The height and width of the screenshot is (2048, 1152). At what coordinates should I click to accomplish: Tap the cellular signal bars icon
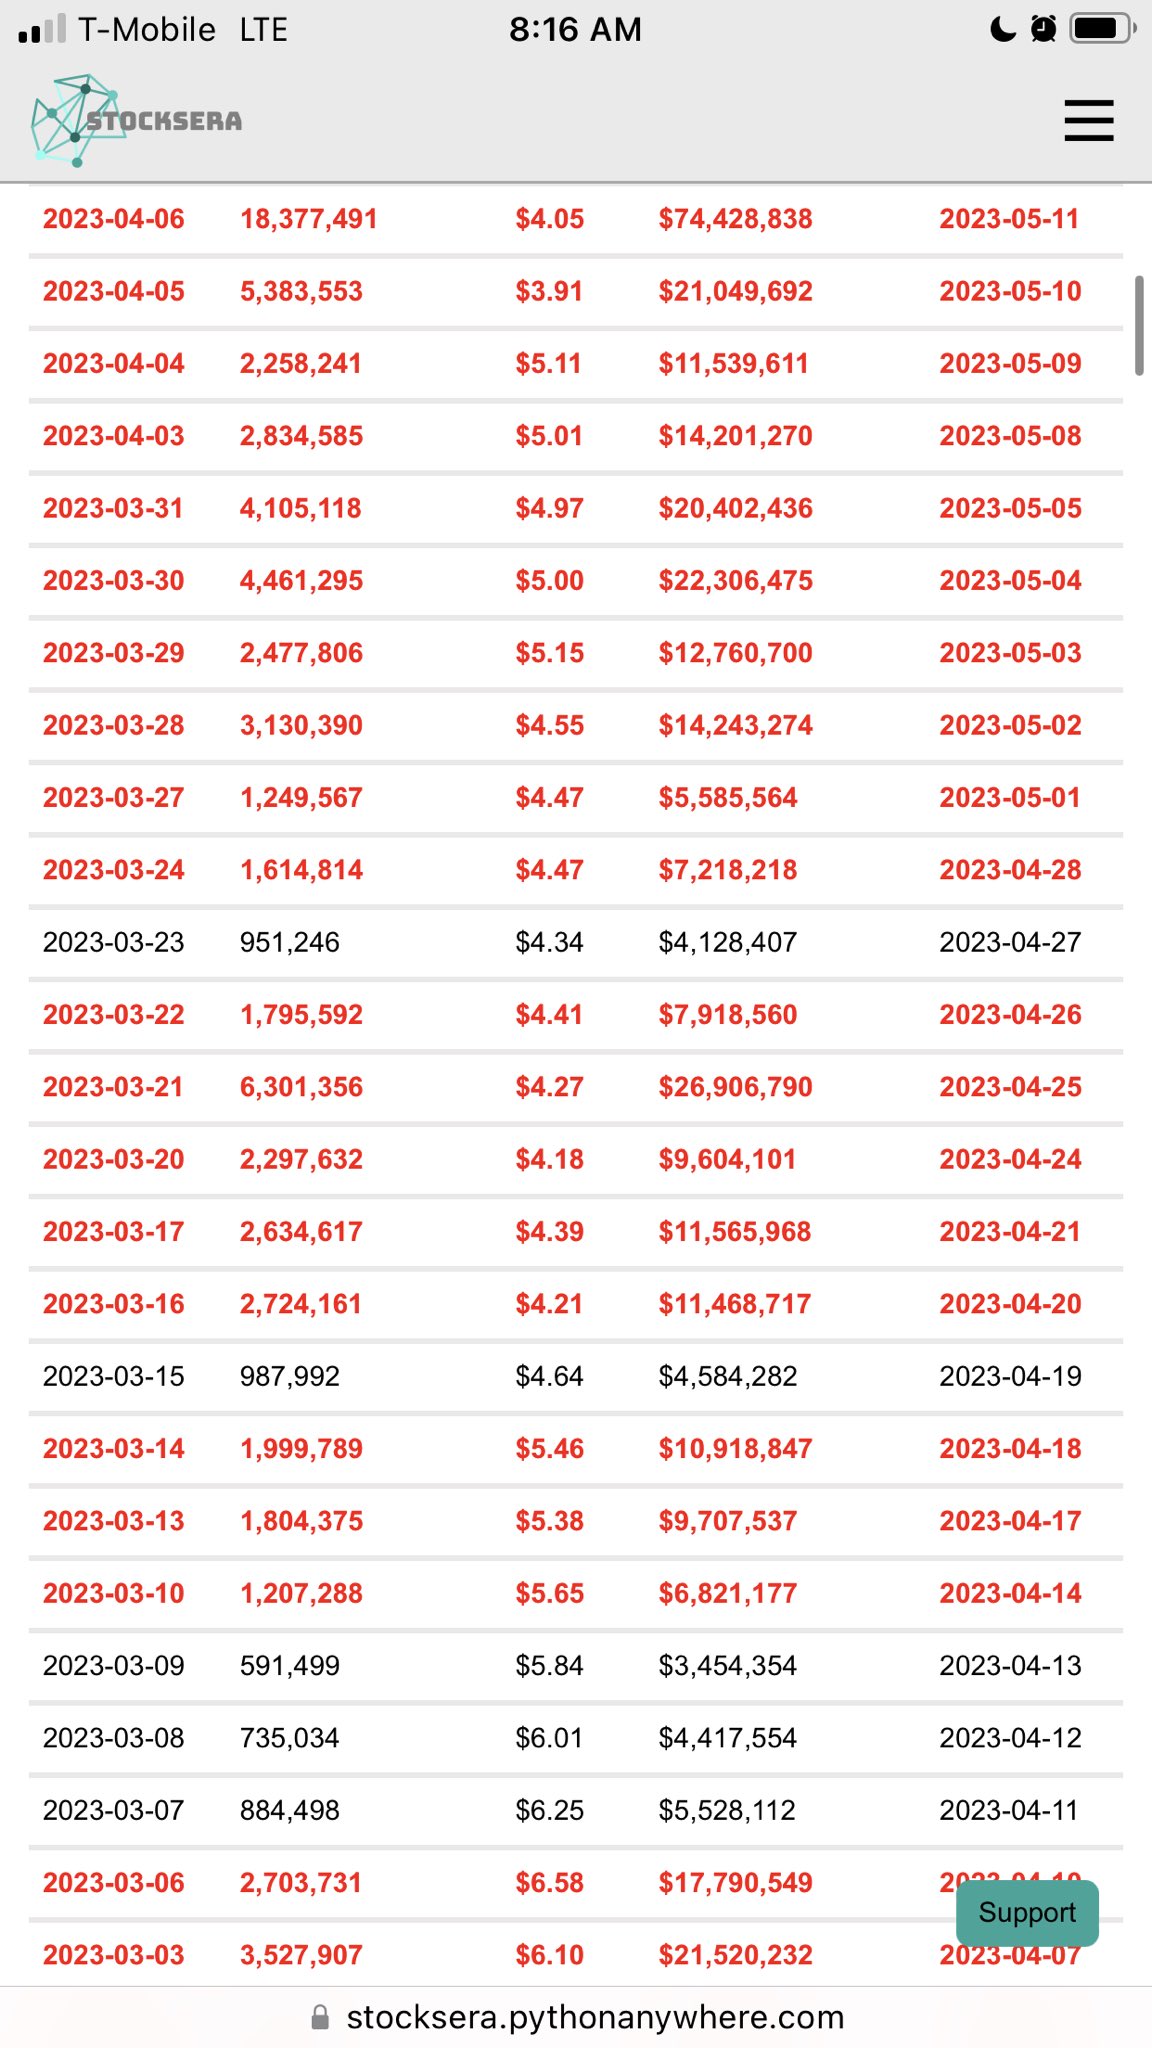tap(42, 31)
